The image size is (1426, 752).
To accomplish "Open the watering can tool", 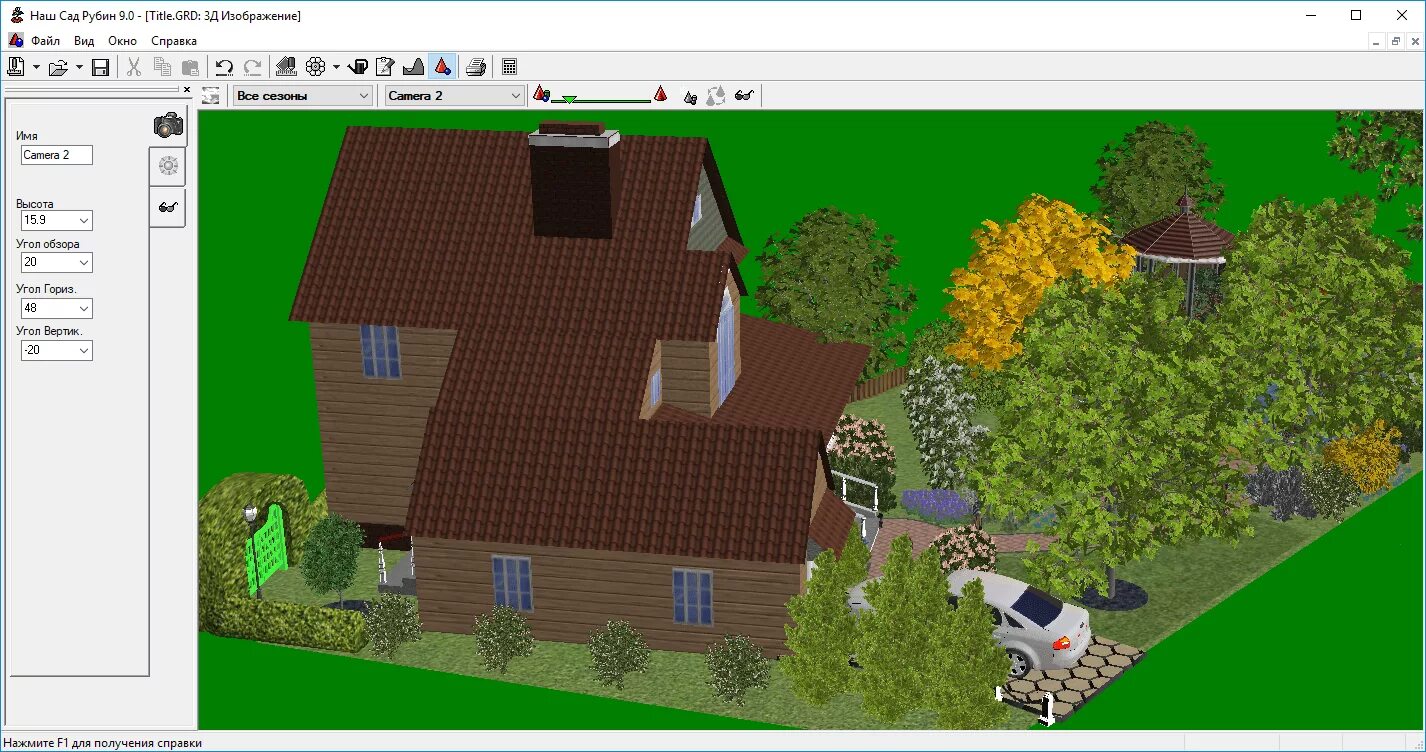I will point(358,67).
